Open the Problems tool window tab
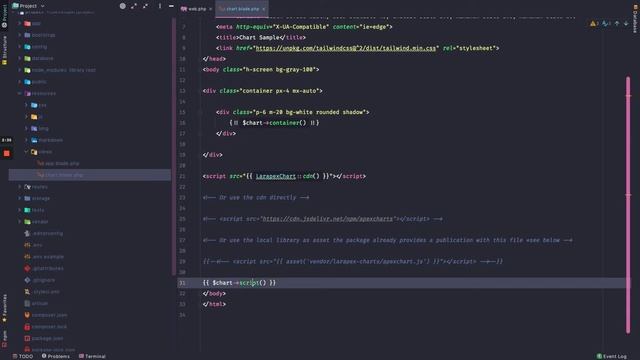 [56, 356]
